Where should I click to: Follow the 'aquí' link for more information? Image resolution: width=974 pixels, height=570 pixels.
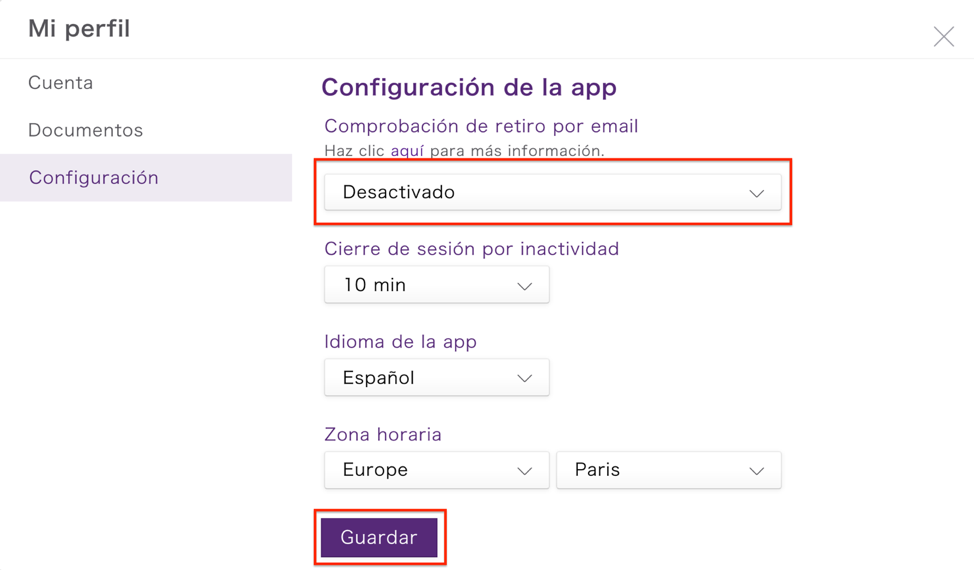tap(407, 151)
